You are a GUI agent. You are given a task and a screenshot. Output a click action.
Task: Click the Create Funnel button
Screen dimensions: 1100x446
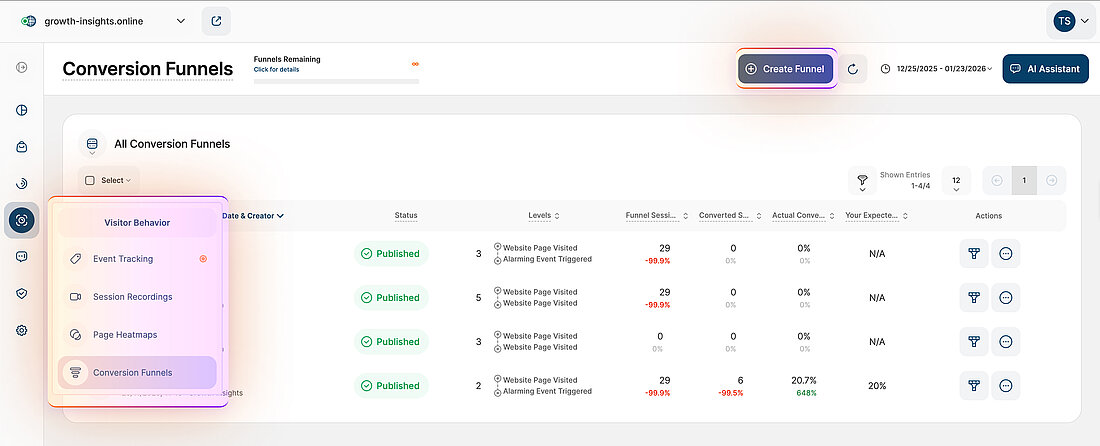click(x=786, y=69)
